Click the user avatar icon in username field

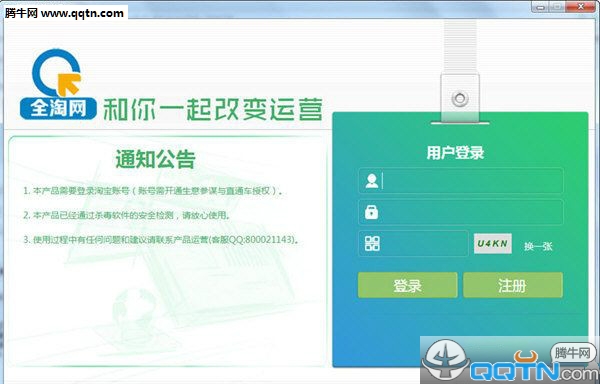coord(372,181)
